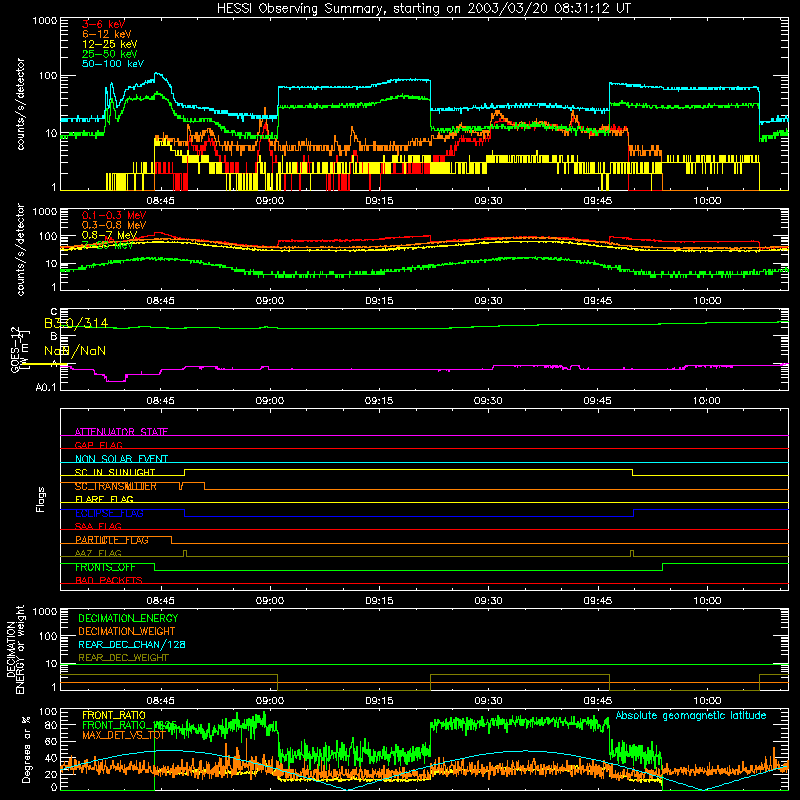Select the orange 6-12 keV legend label

coord(107,34)
